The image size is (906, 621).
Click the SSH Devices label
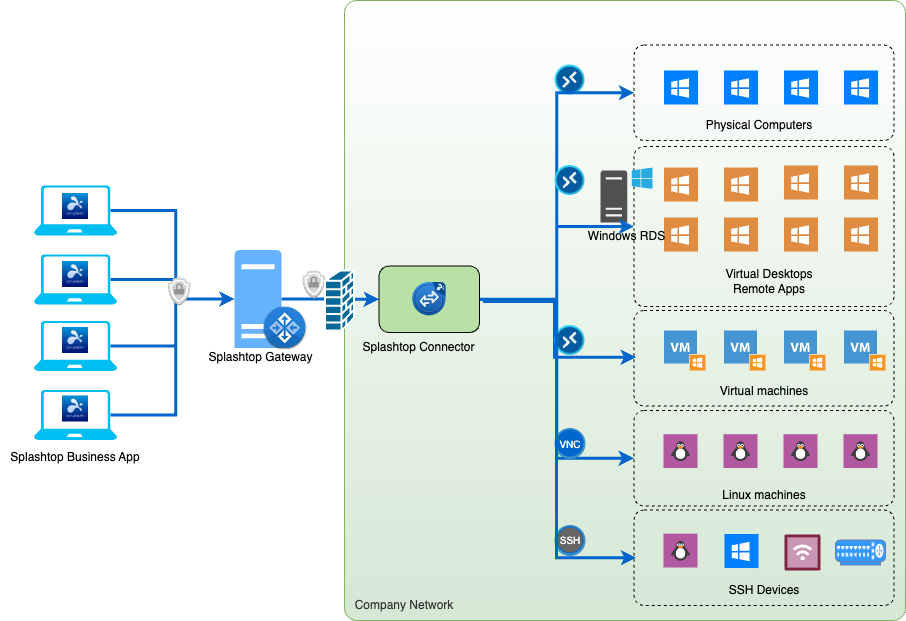[764, 590]
